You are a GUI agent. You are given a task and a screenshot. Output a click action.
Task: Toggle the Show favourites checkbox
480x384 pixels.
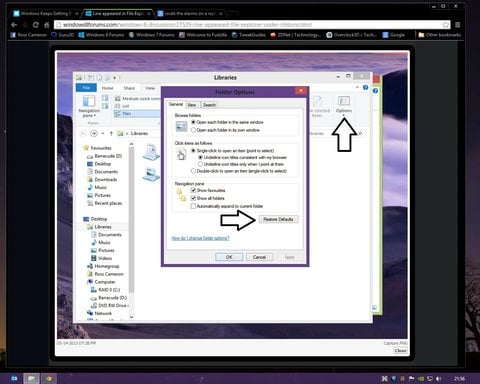[x=193, y=190]
